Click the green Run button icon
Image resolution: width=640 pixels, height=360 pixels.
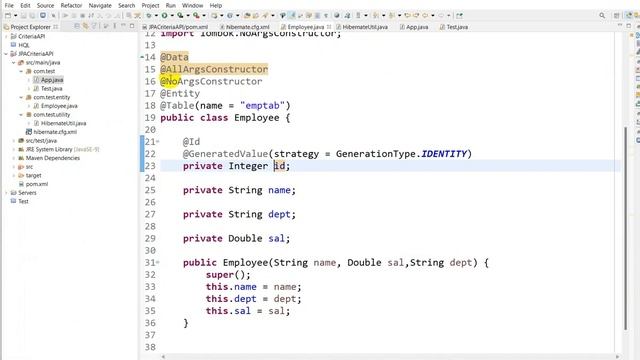pyautogui.click(x=164, y=16)
